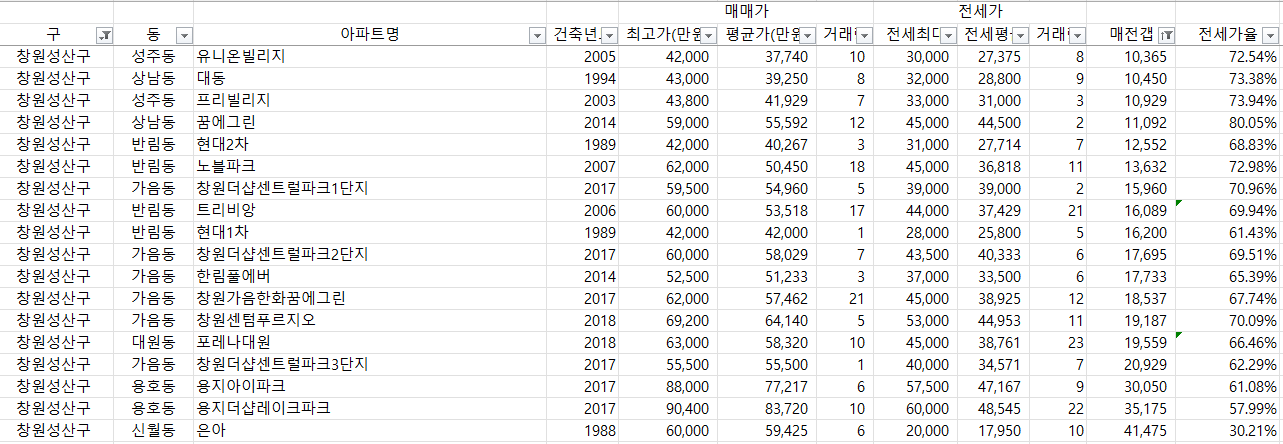Open the 최고가(만원) column filter dropdown
The width and height of the screenshot is (1283, 444).
point(710,35)
